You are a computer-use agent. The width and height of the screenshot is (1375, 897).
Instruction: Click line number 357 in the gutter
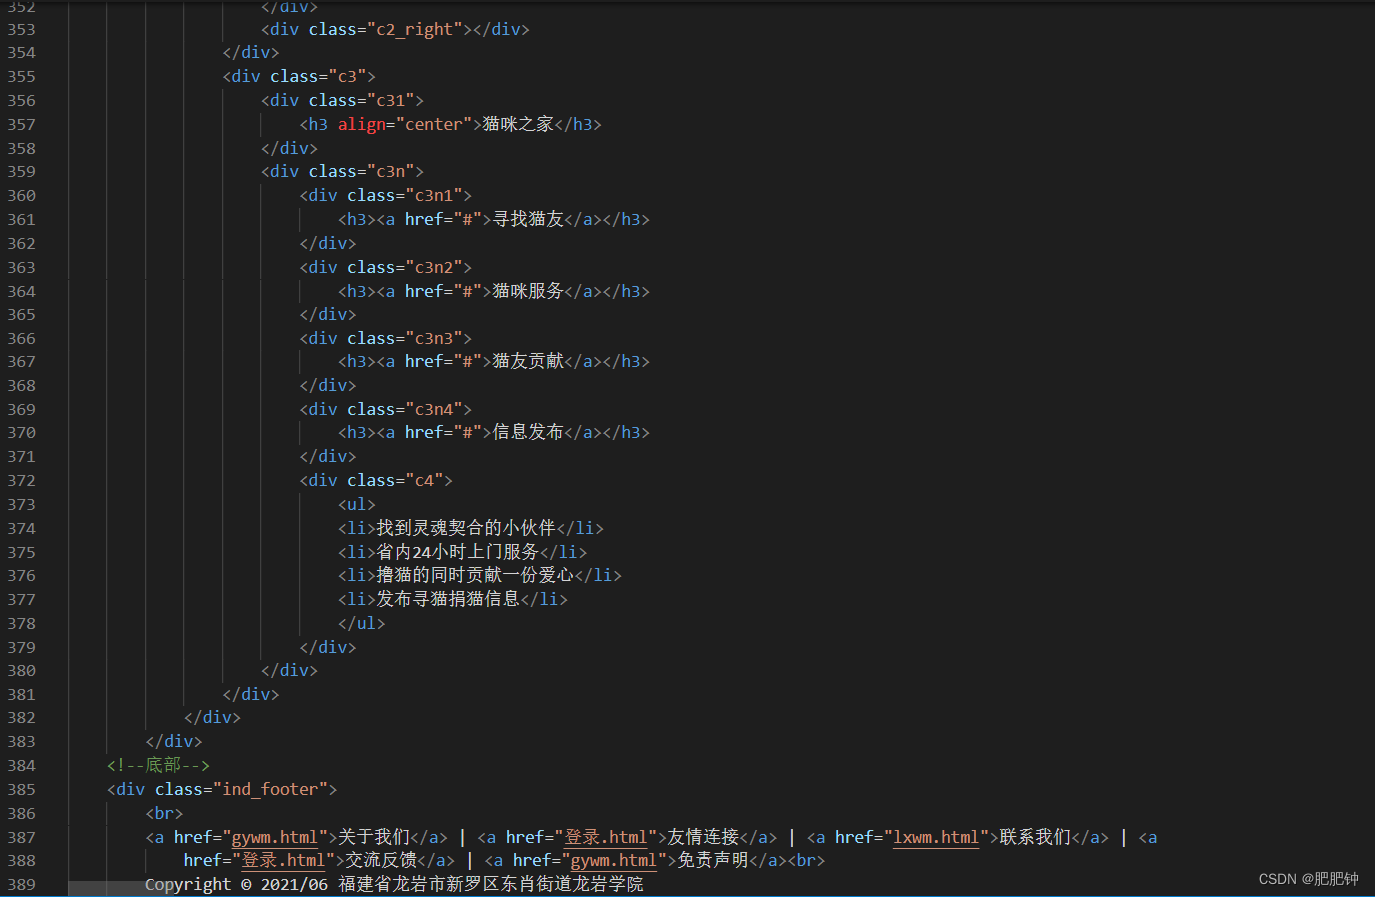pyautogui.click(x=21, y=124)
